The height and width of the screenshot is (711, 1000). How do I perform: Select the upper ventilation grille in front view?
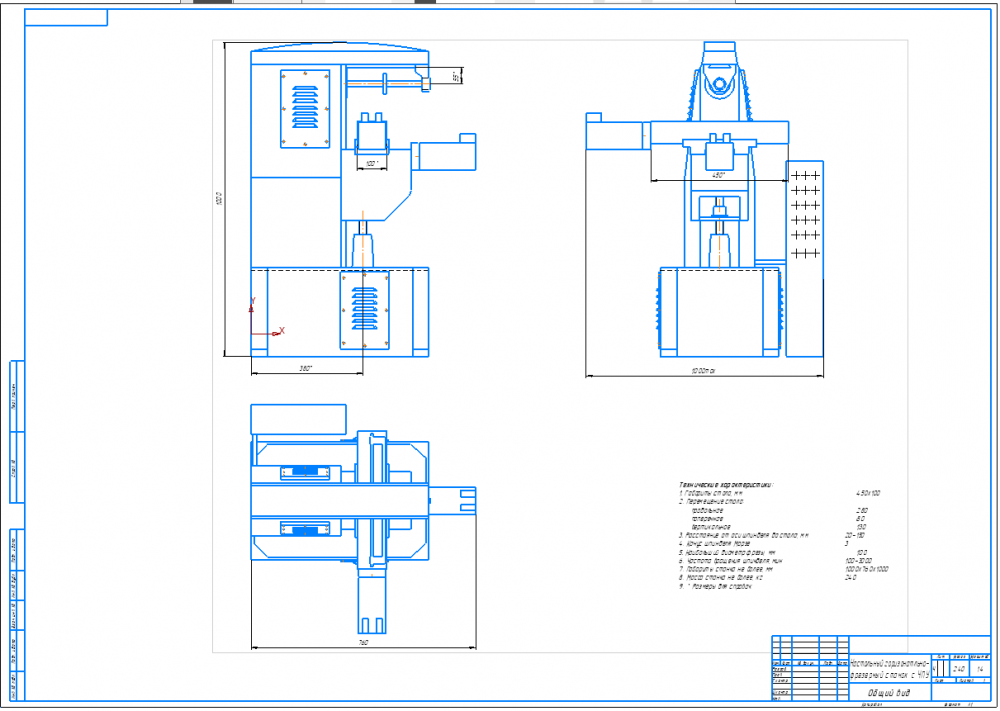tap(305, 109)
